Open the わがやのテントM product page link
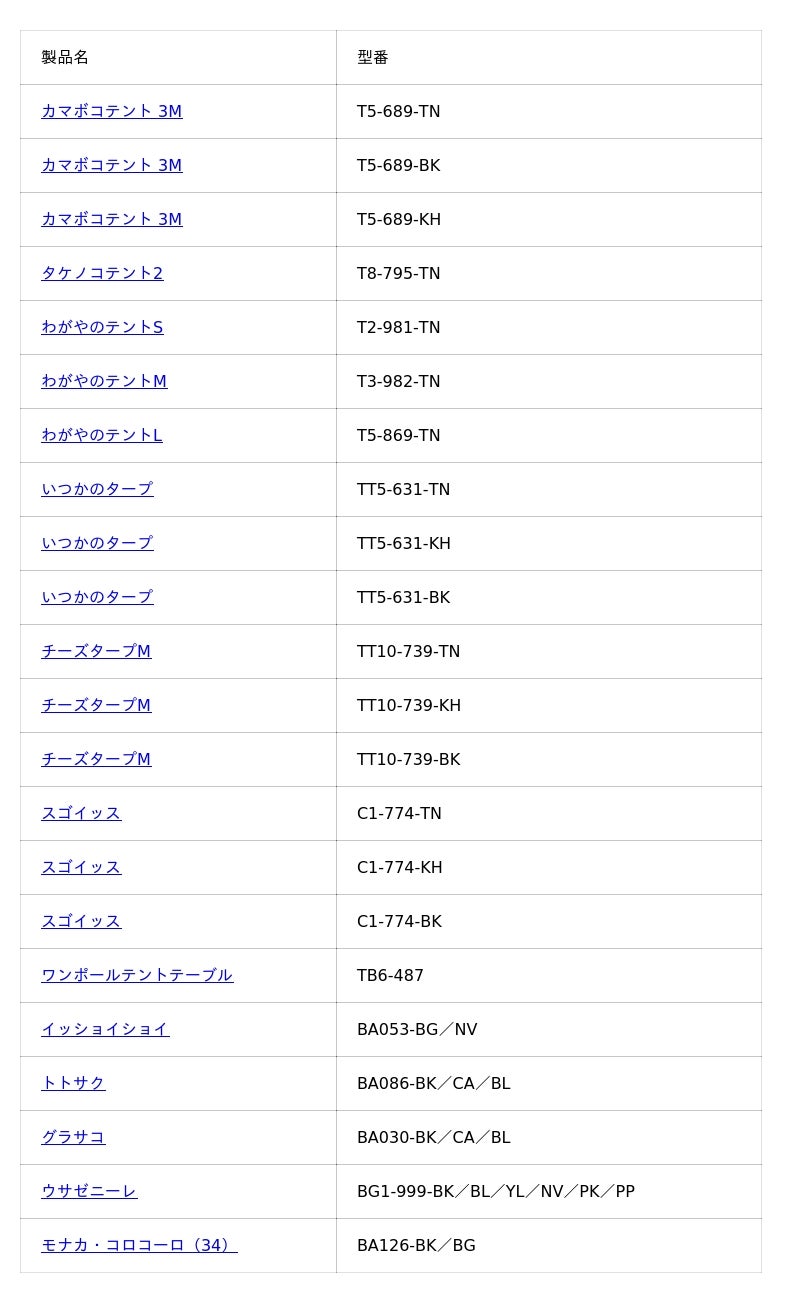Image resolution: width=800 pixels, height=1303 pixels. pos(104,381)
